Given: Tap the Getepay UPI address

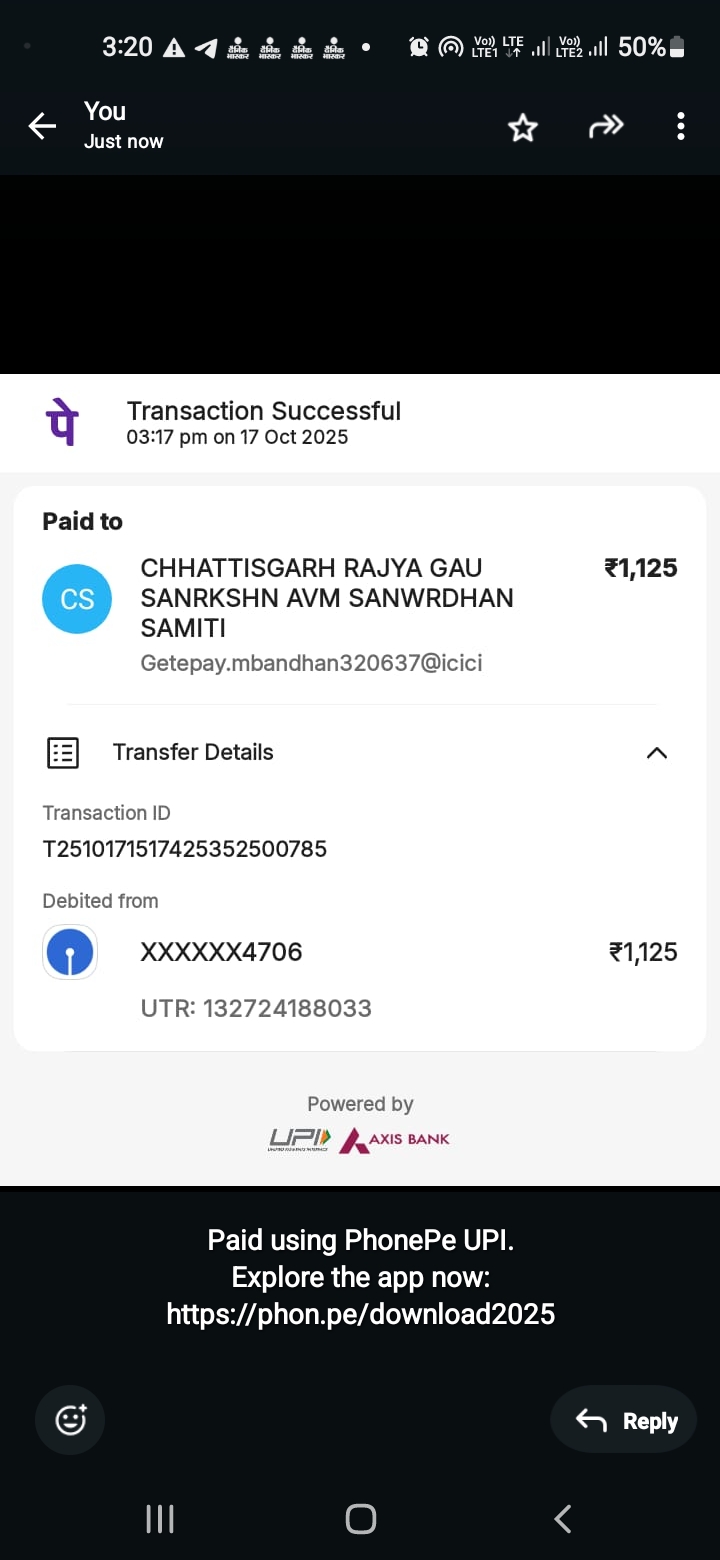Looking at the screenshot, I should point(312,663).
